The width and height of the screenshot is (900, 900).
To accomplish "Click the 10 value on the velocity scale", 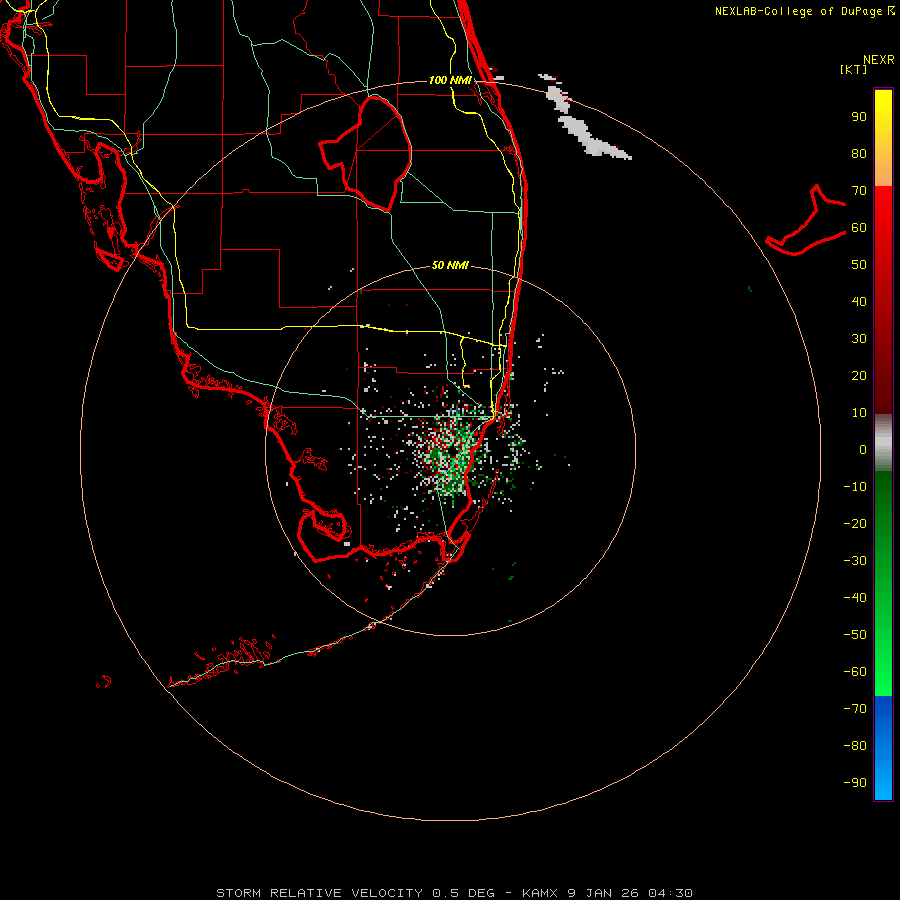I will coord(859,413).
